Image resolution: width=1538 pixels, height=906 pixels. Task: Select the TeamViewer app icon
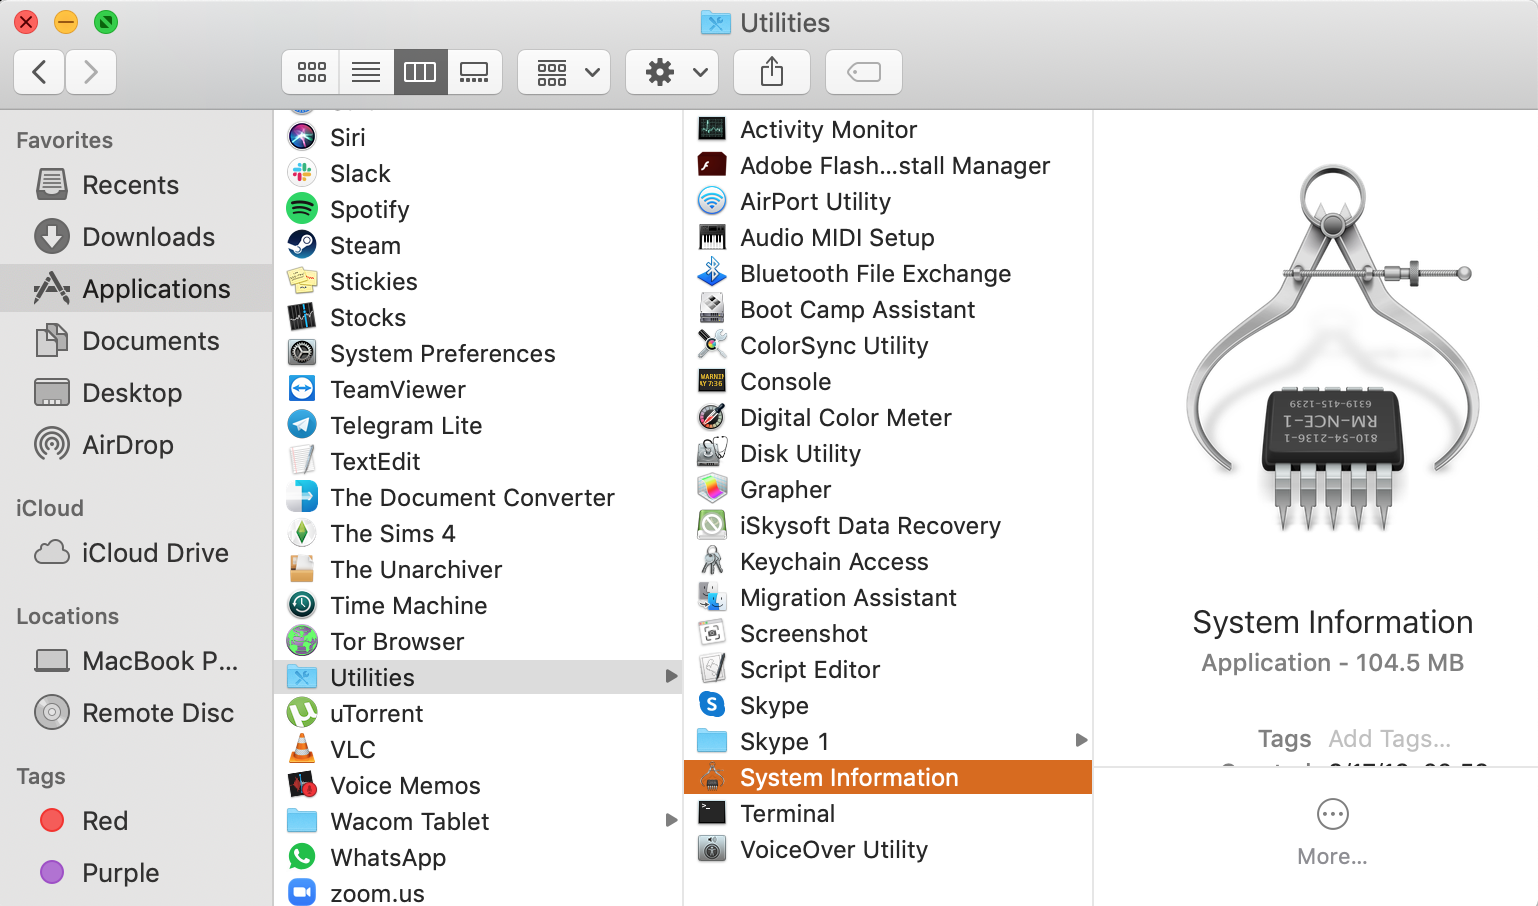(302, 388)
